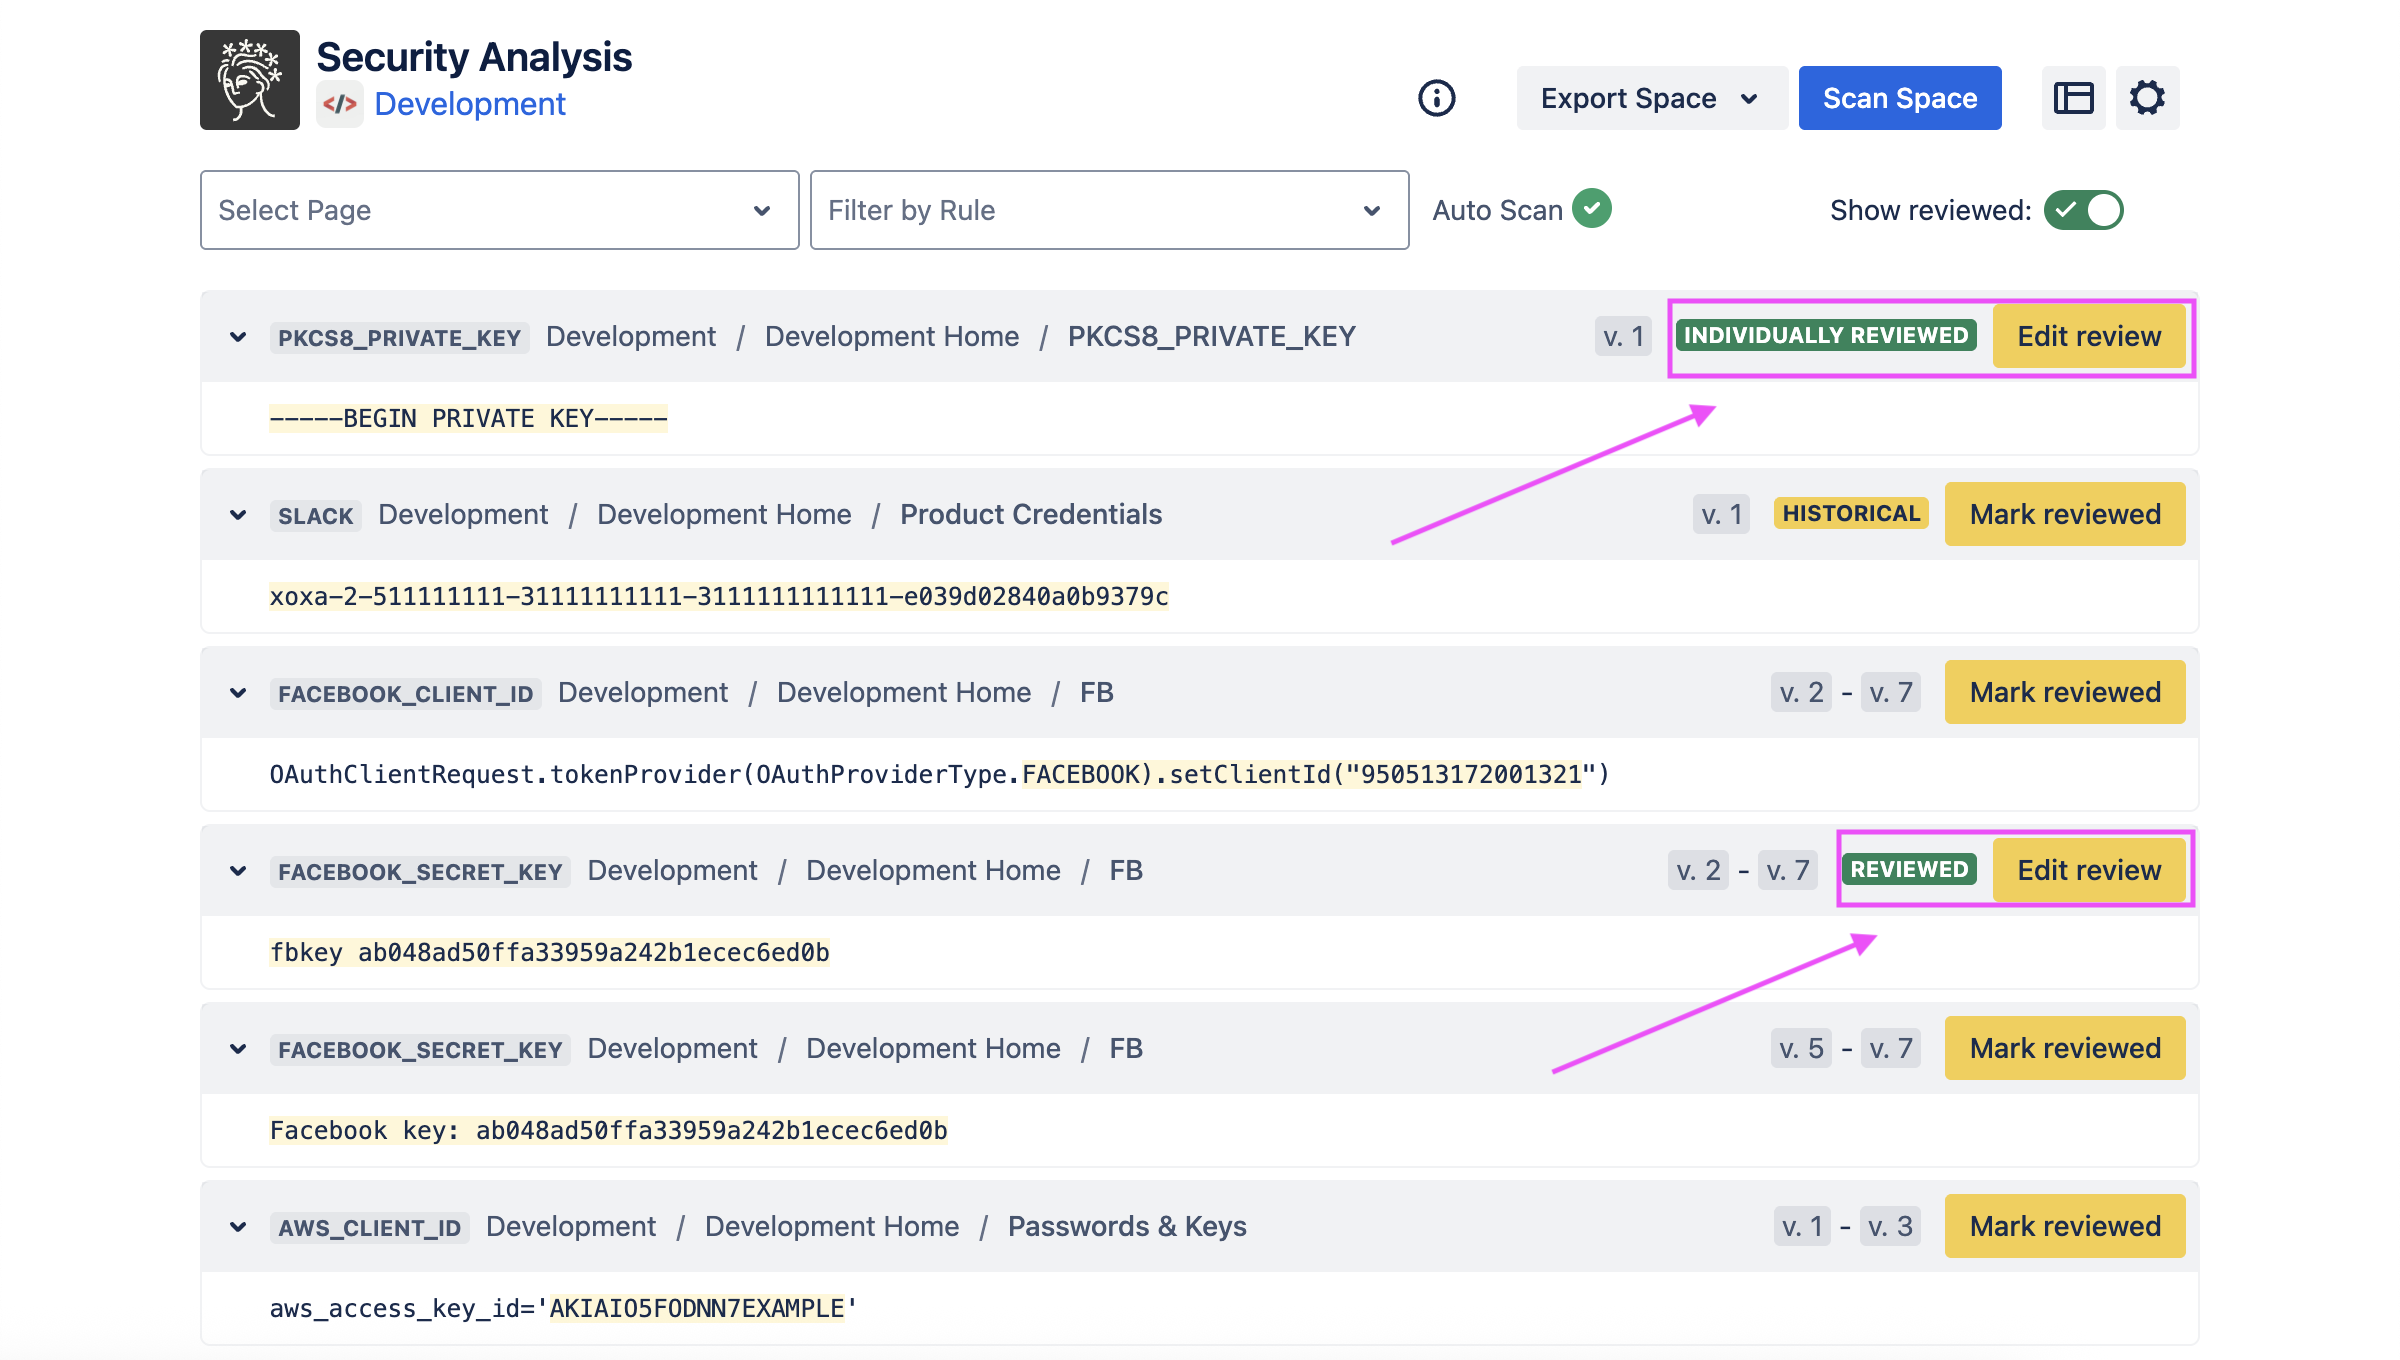Collapse the SLACK finding row
The image size is (2400, 1360).
coord(238,515)
